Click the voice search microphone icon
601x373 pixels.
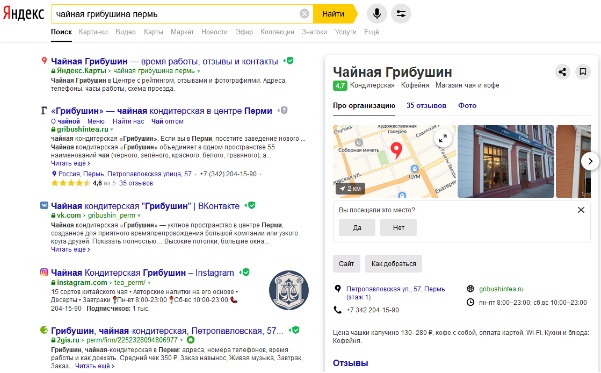(376, 14)
